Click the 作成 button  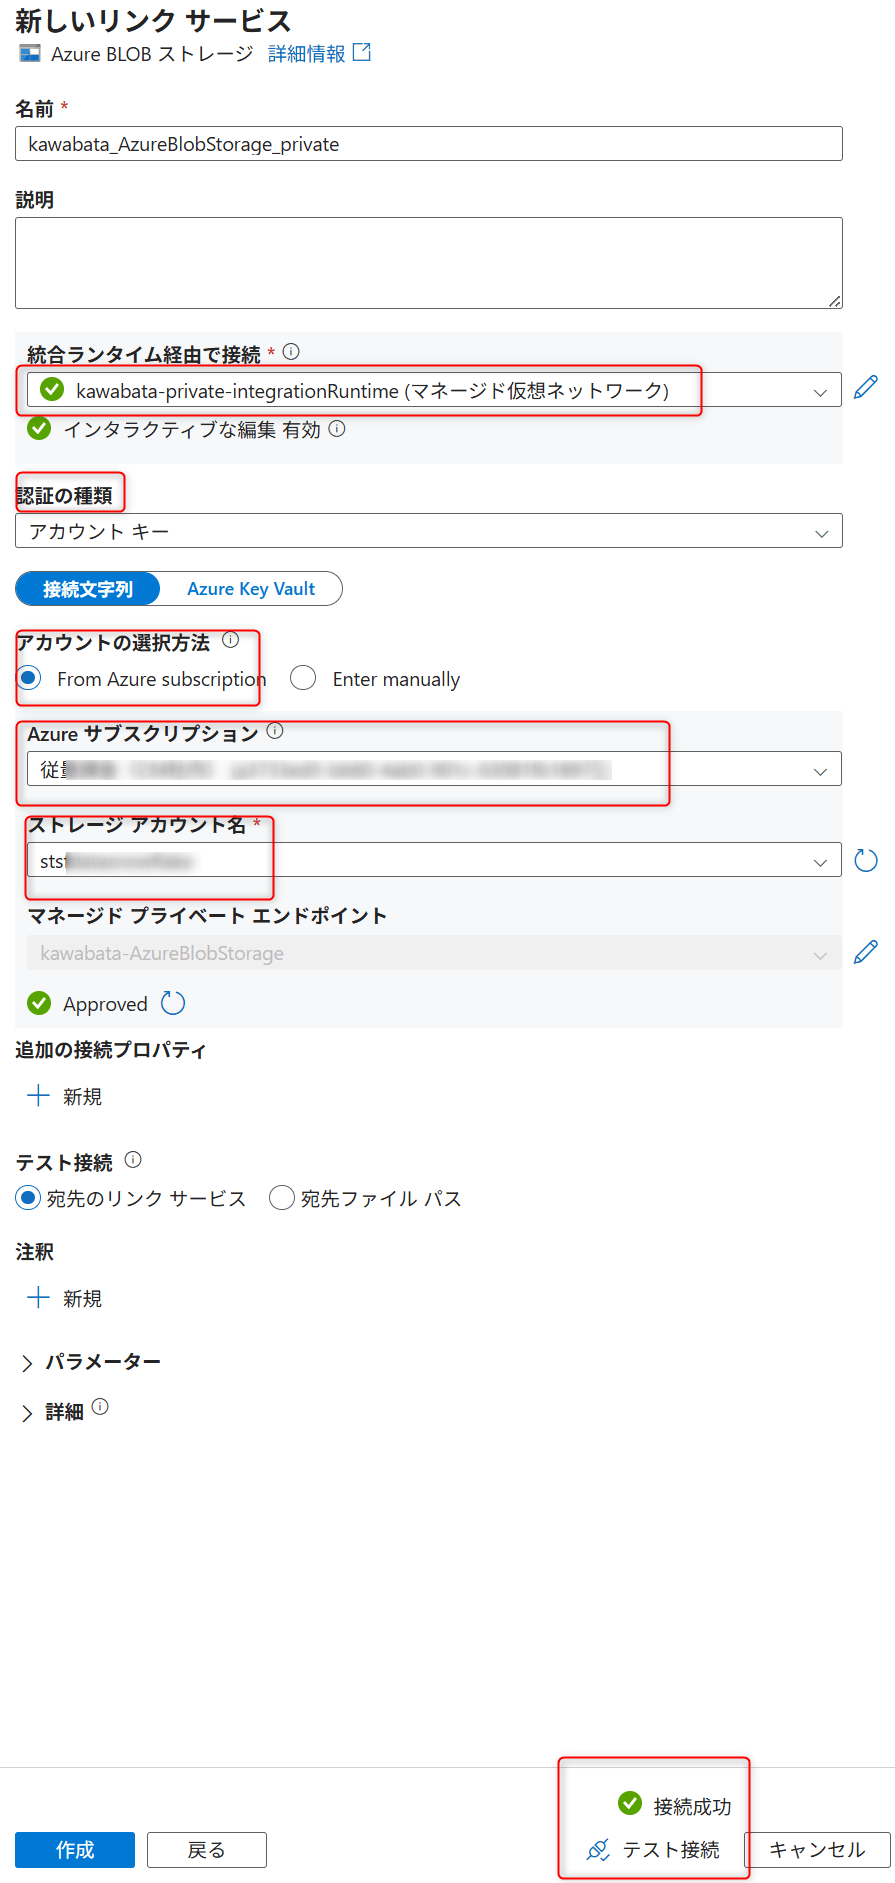[75, 1850]
